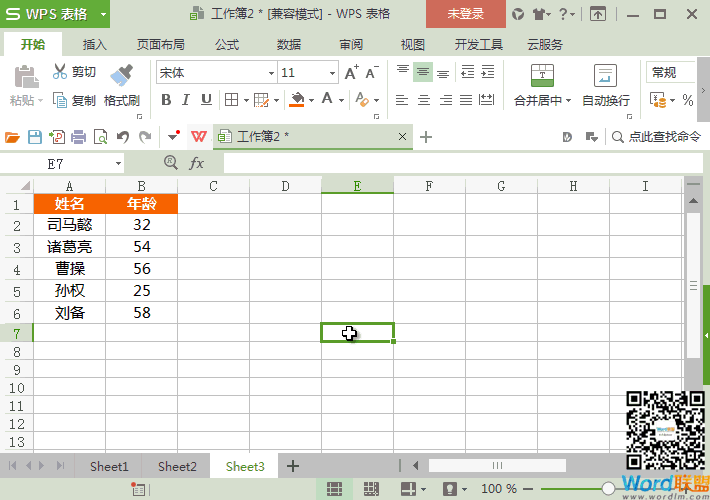The height and width of the screenshot is (500, 710).
Task: Decrease font size with A- icon
Action: pos(371,72)
